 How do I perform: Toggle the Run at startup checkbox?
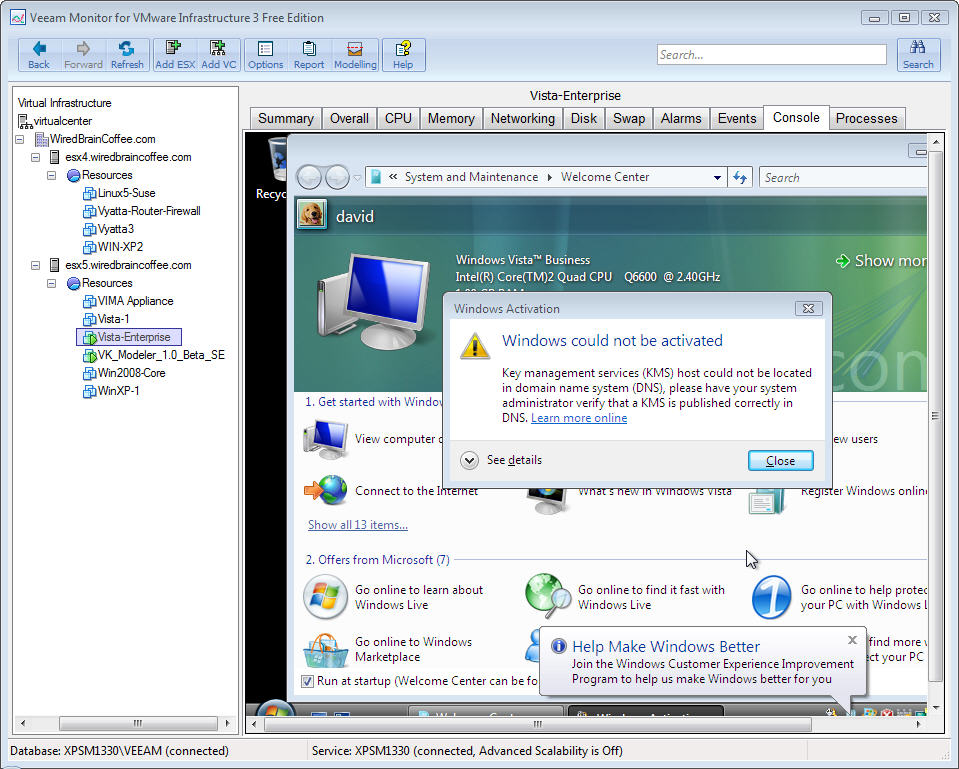coord(308,681)
